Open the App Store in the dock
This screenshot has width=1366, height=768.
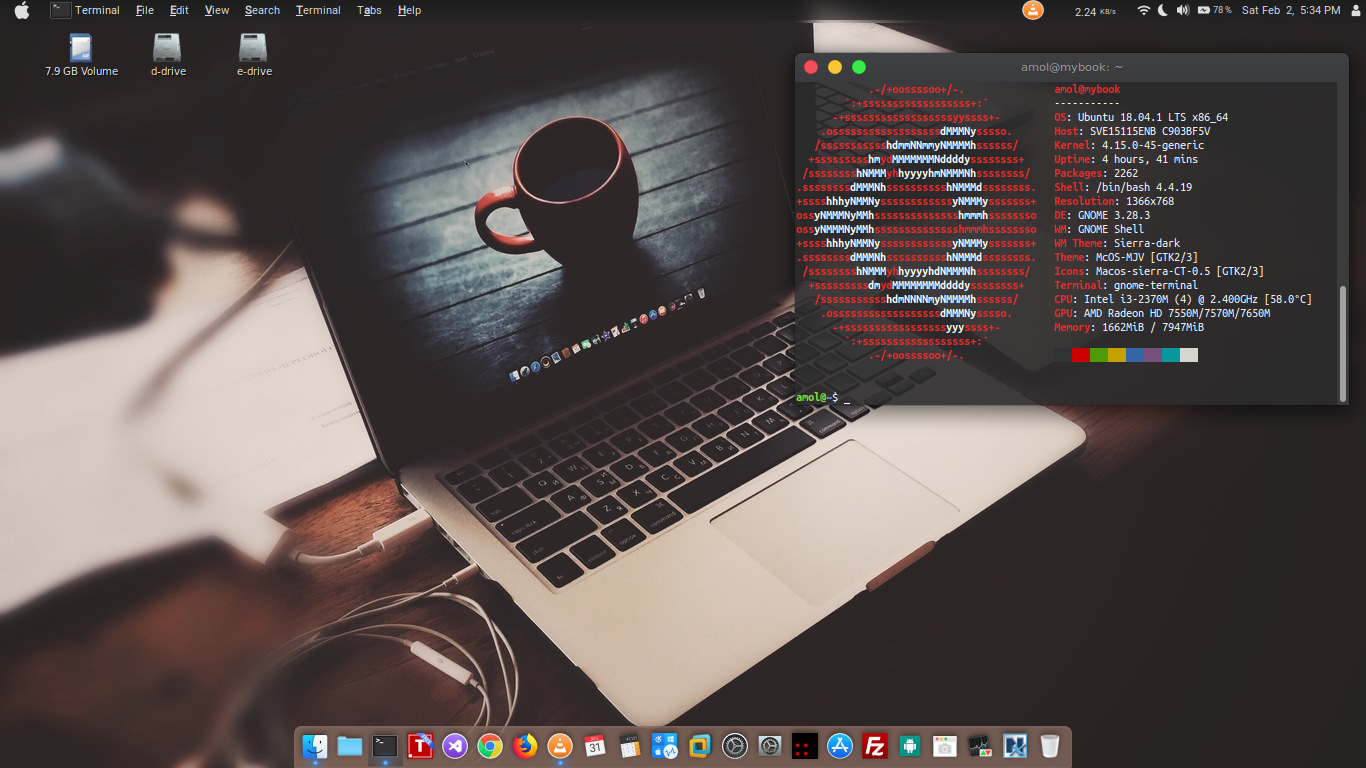tap(840, 746)
